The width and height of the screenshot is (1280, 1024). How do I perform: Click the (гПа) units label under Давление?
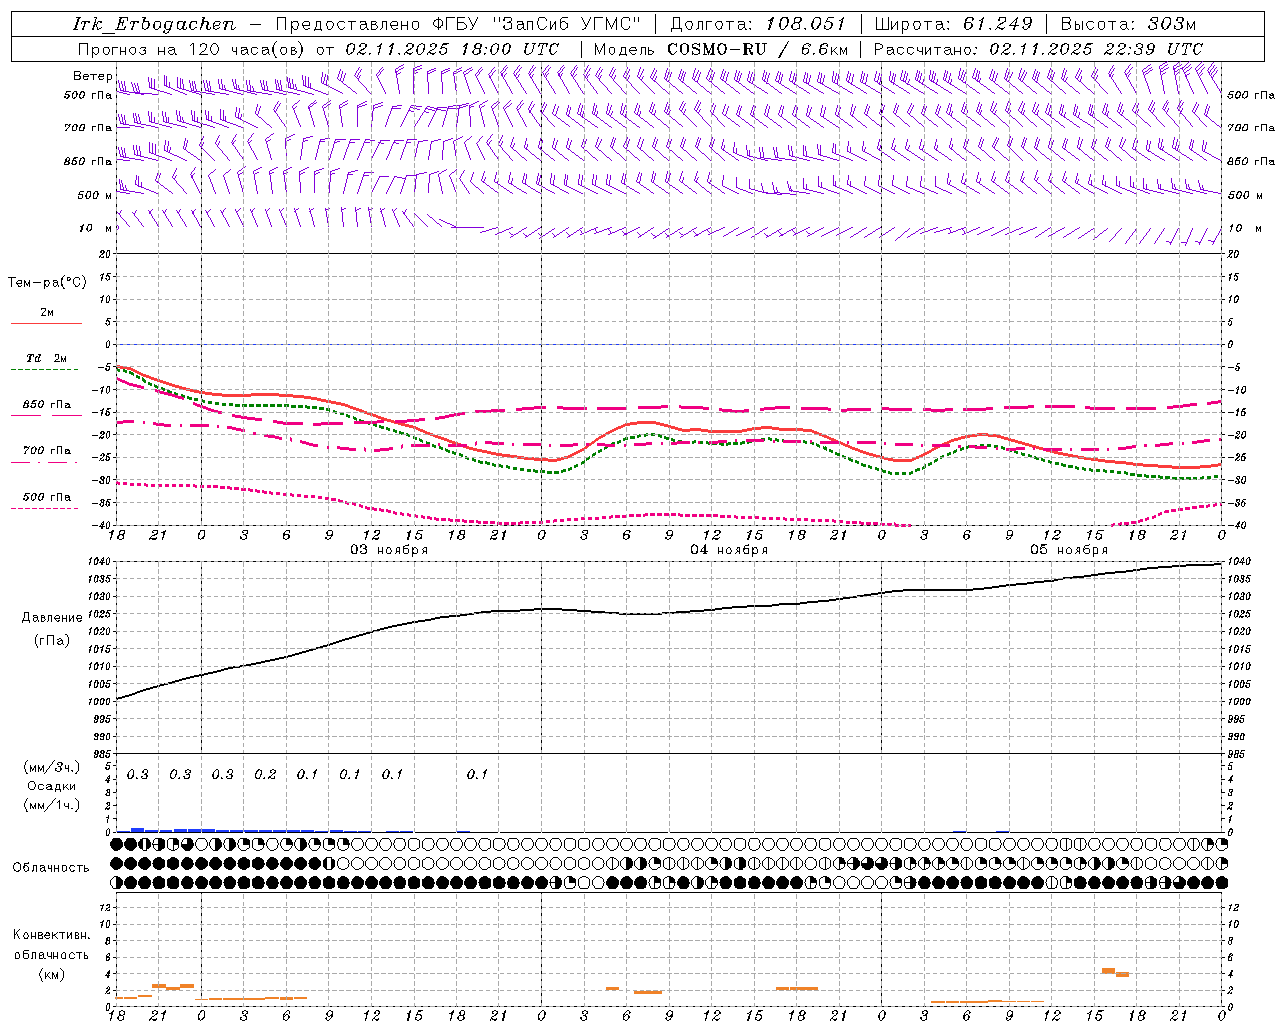[x=51, y=640]
